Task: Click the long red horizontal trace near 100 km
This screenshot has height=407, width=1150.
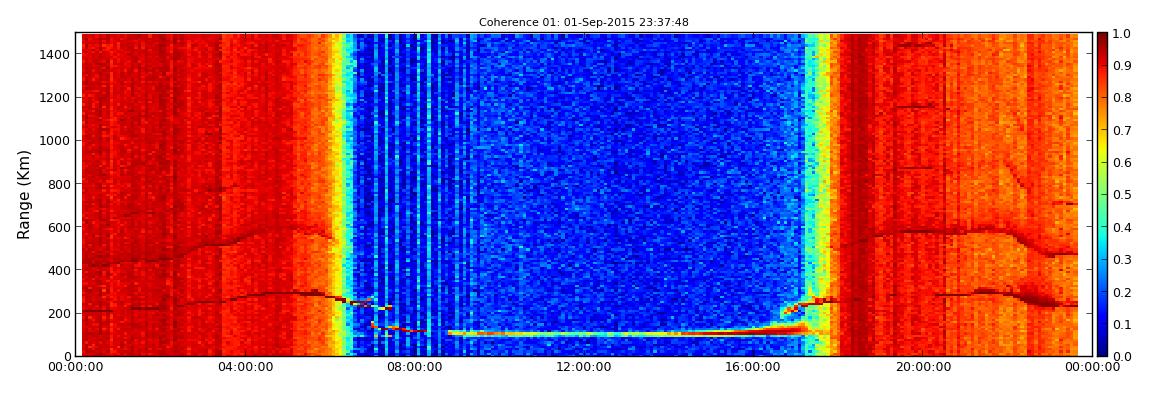Action: tap(631, 333)
